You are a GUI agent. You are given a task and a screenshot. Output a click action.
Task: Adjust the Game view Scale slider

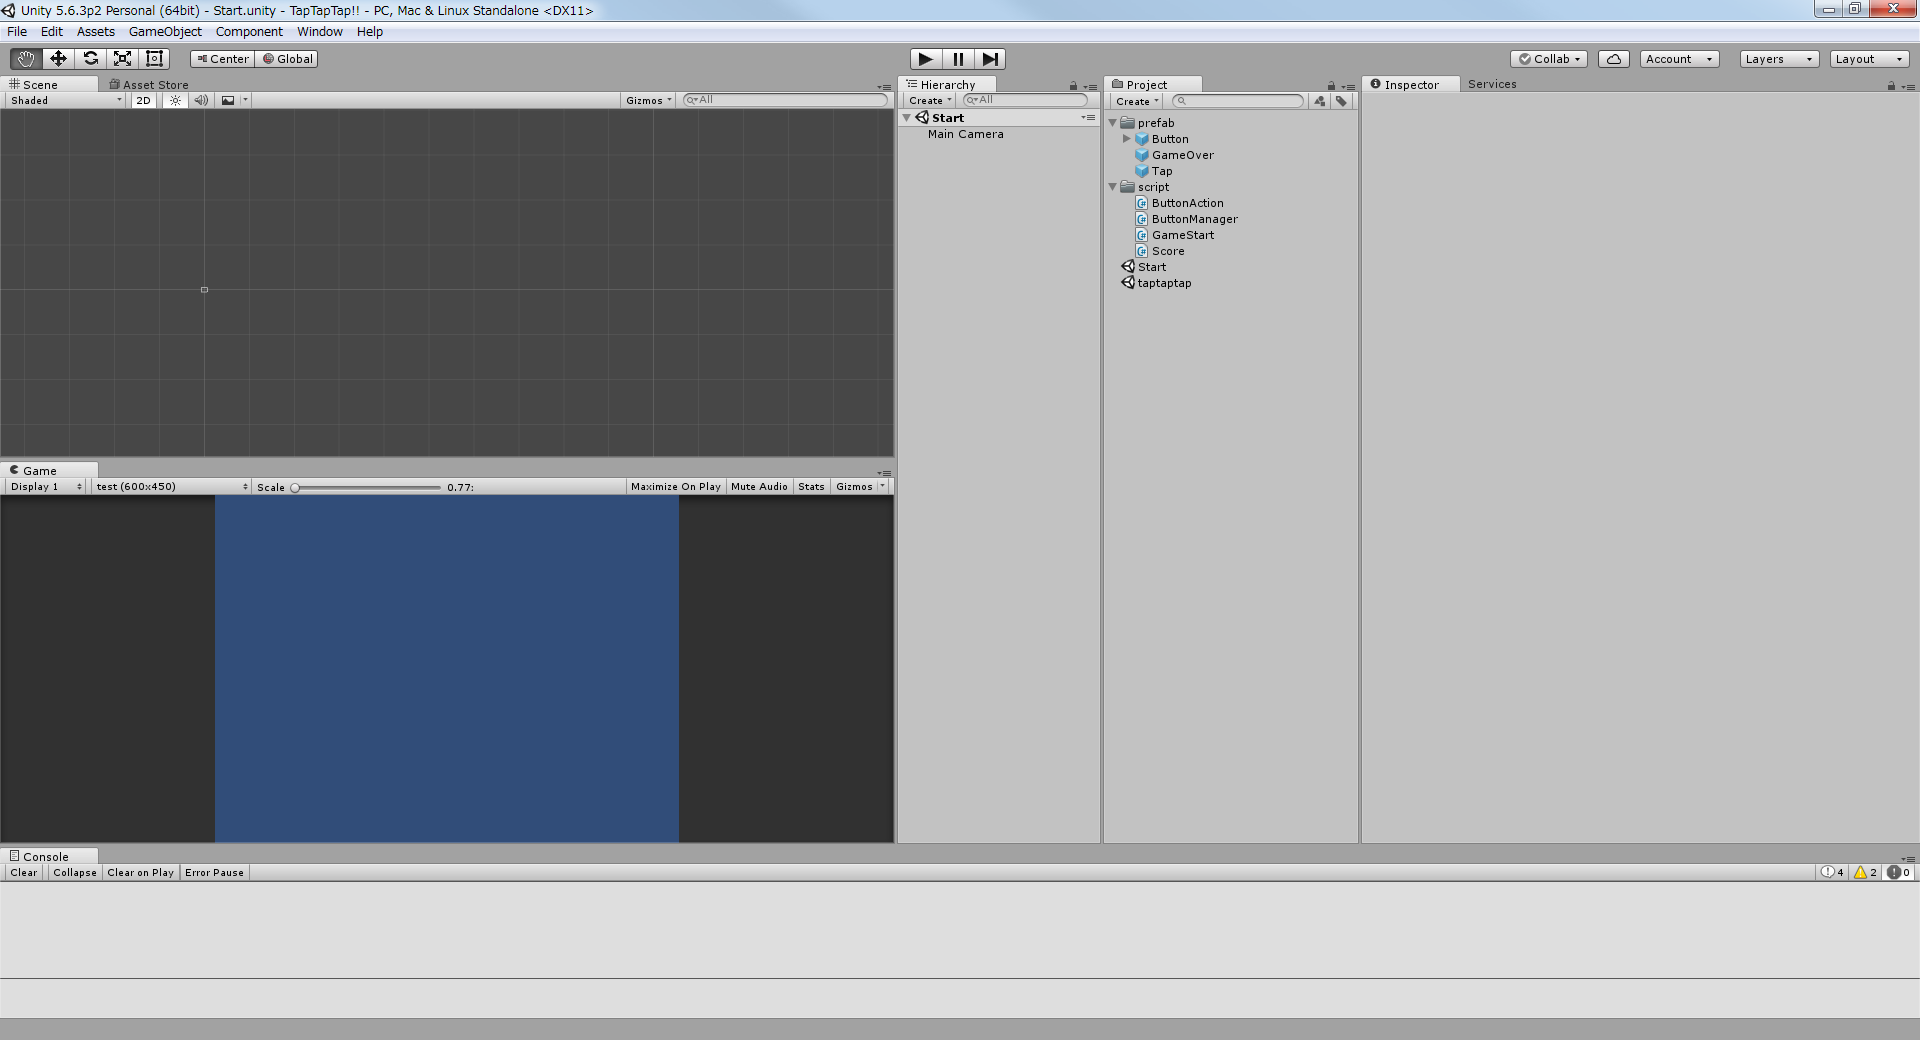tap(367, 487)
